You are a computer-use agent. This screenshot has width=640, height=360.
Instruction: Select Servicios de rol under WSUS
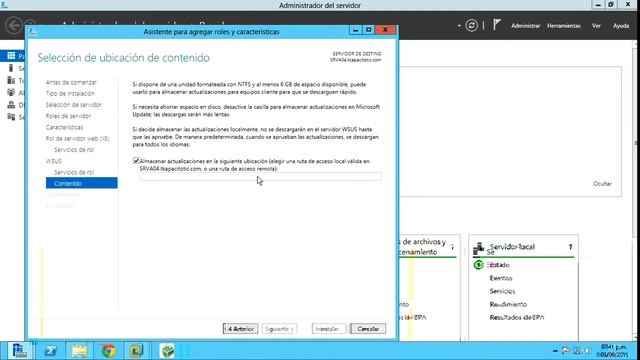[x=74, y=172]
